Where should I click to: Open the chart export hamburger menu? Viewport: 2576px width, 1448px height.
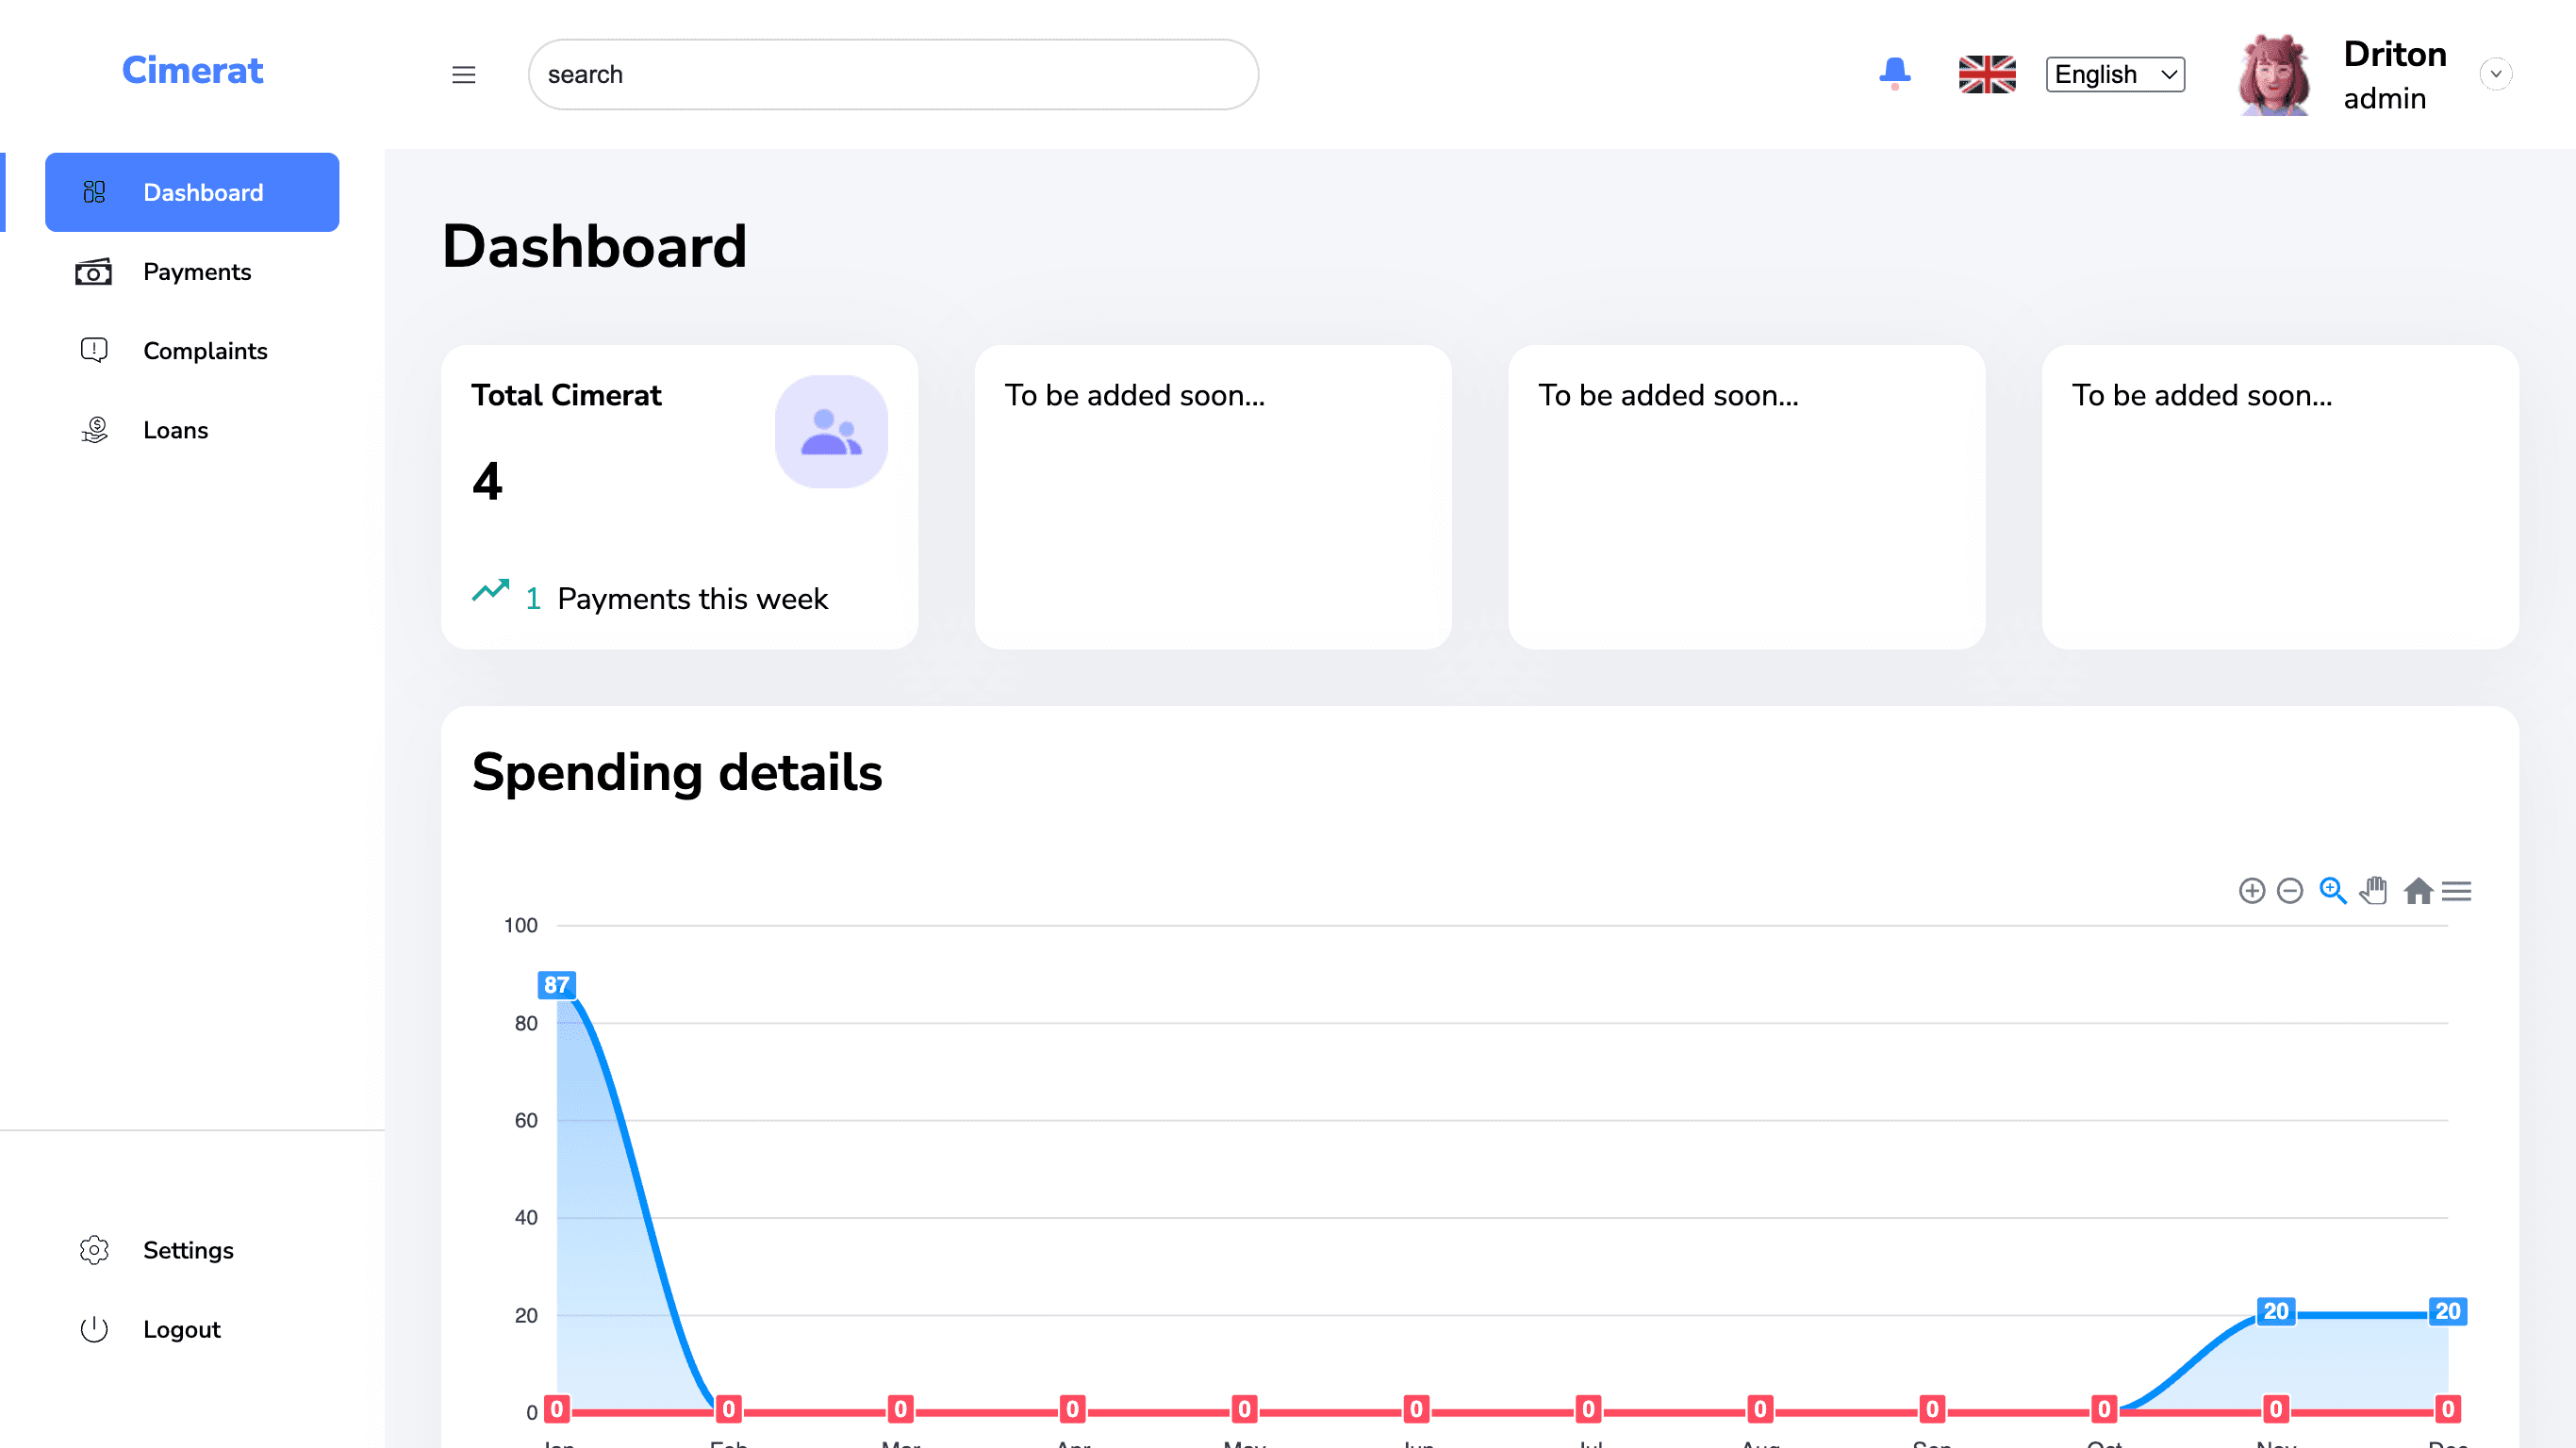pos(2456,890)
